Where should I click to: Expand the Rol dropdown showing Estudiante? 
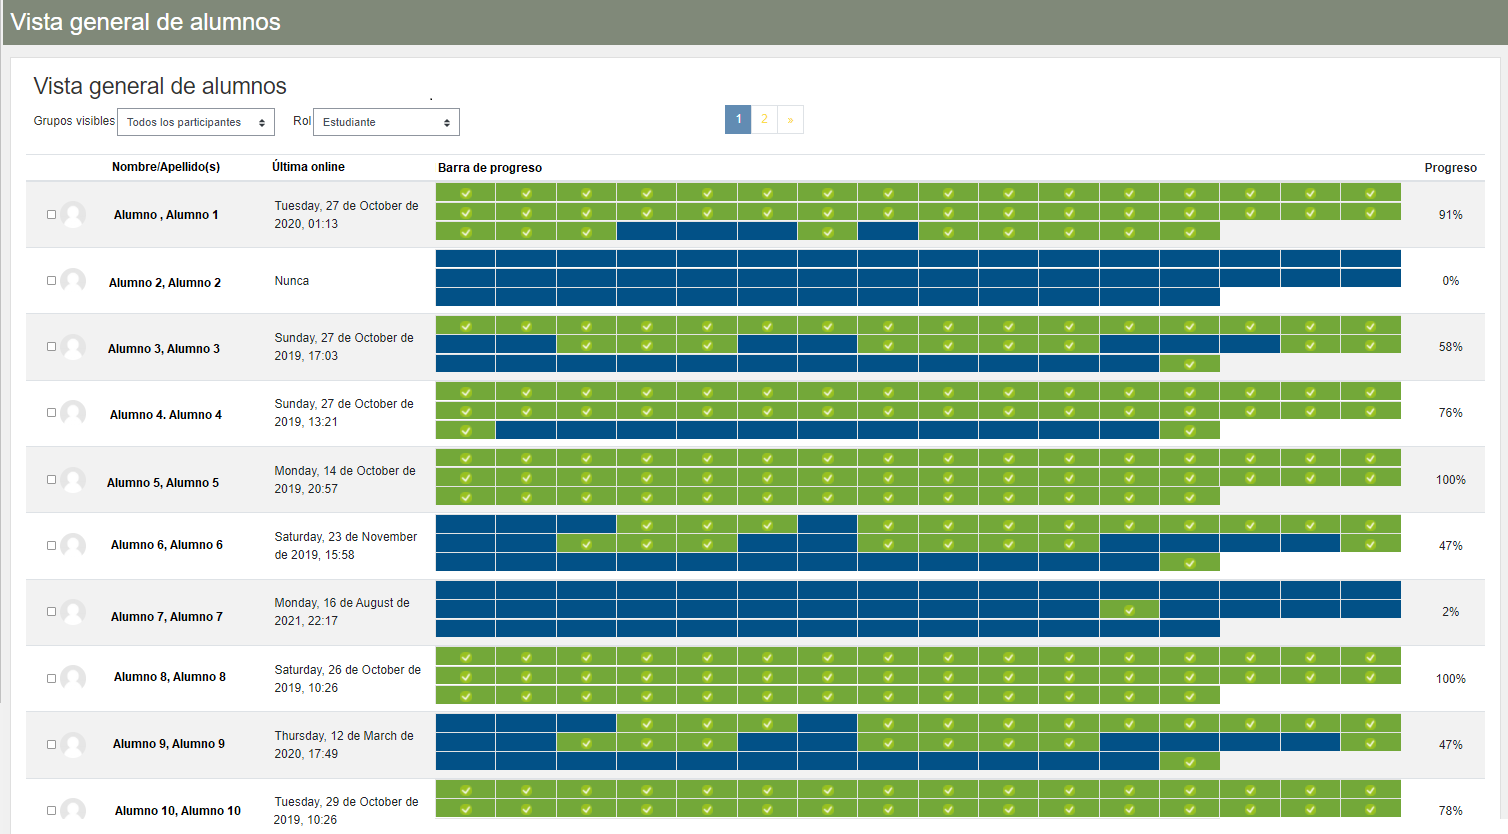tap(386, 122)
